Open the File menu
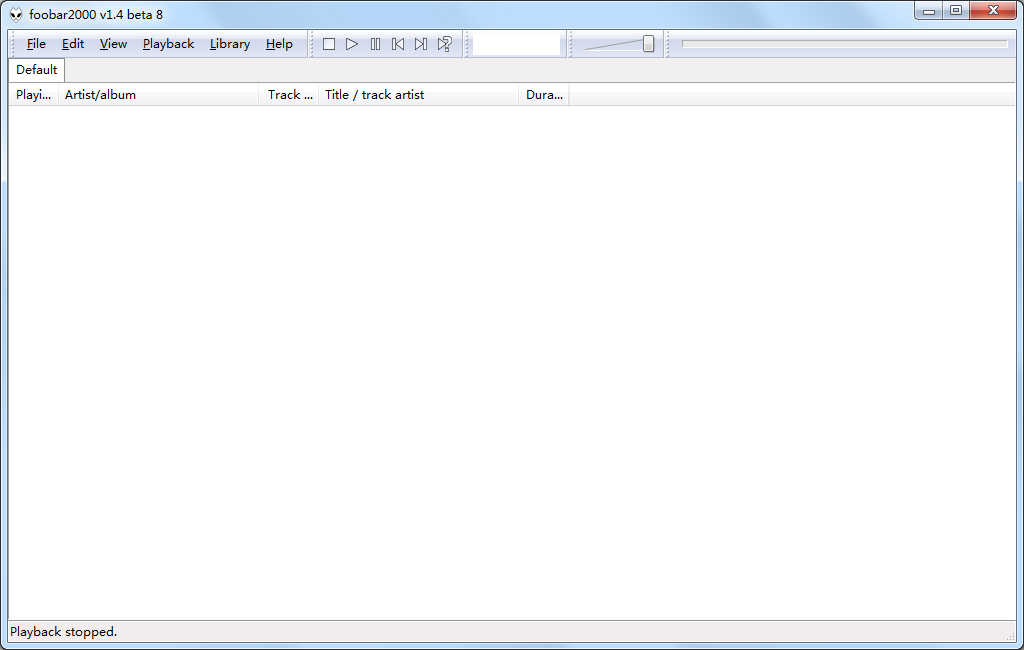Screen dimensions: 1024x650 pos(36,44)
